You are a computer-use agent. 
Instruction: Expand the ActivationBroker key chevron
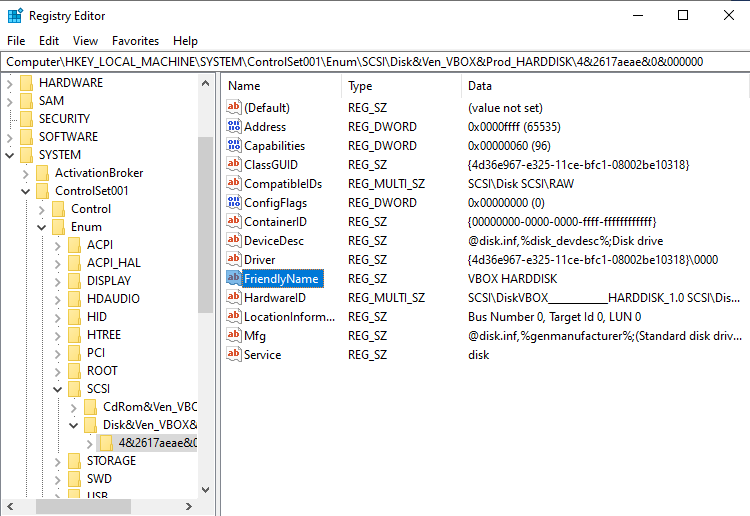point(25,174)
